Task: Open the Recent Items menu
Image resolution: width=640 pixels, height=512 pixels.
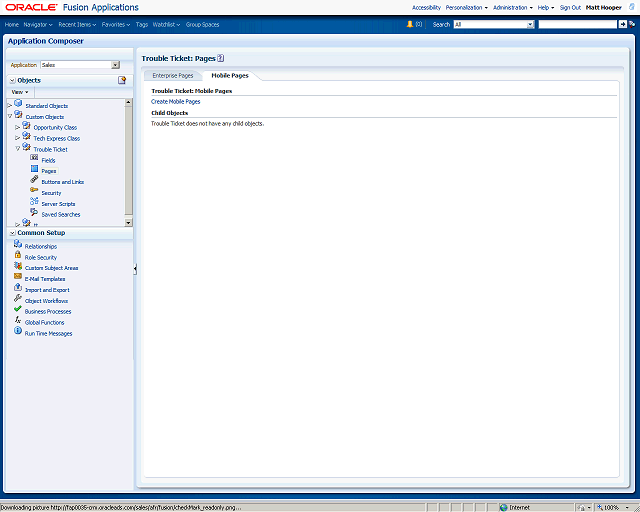Action: (77, 25)
